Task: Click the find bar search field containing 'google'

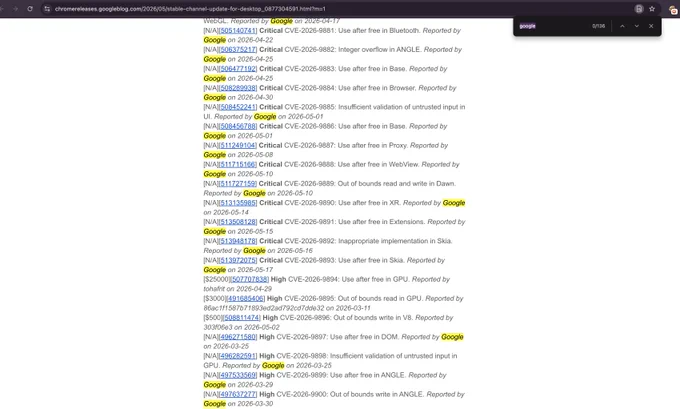Action: click(553, 26)
